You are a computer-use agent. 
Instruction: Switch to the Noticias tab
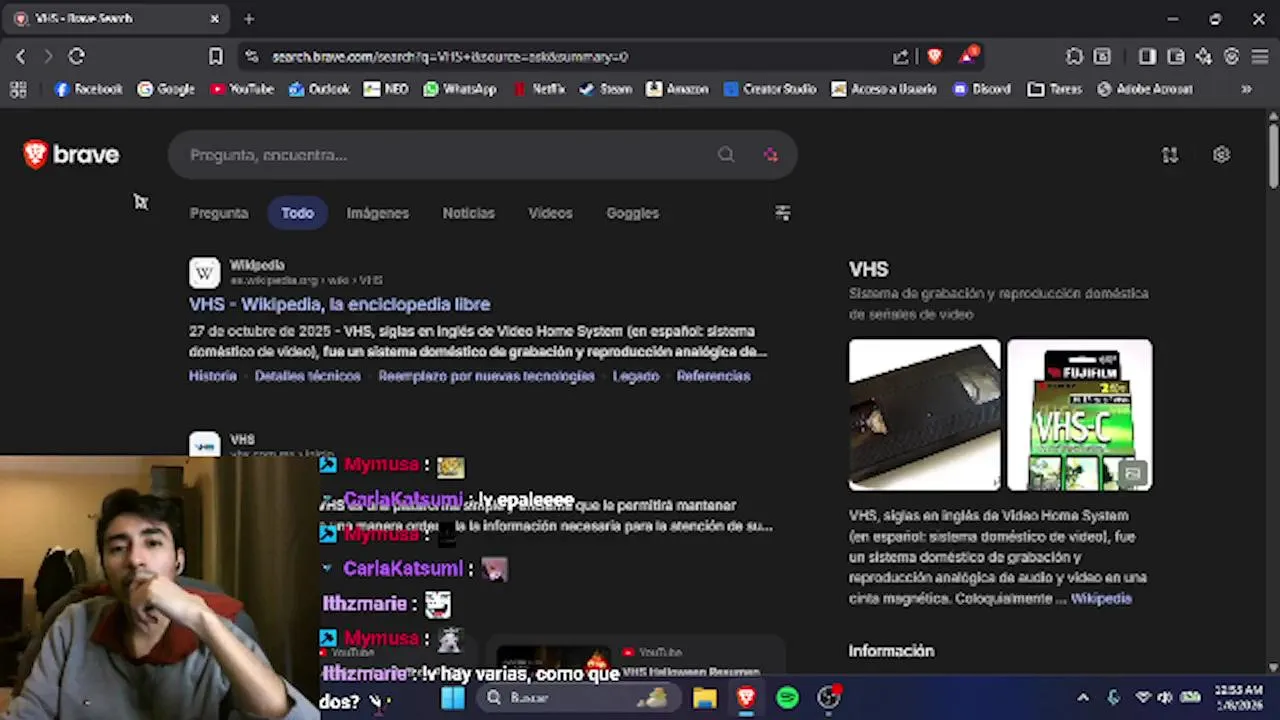pos(468,213)
